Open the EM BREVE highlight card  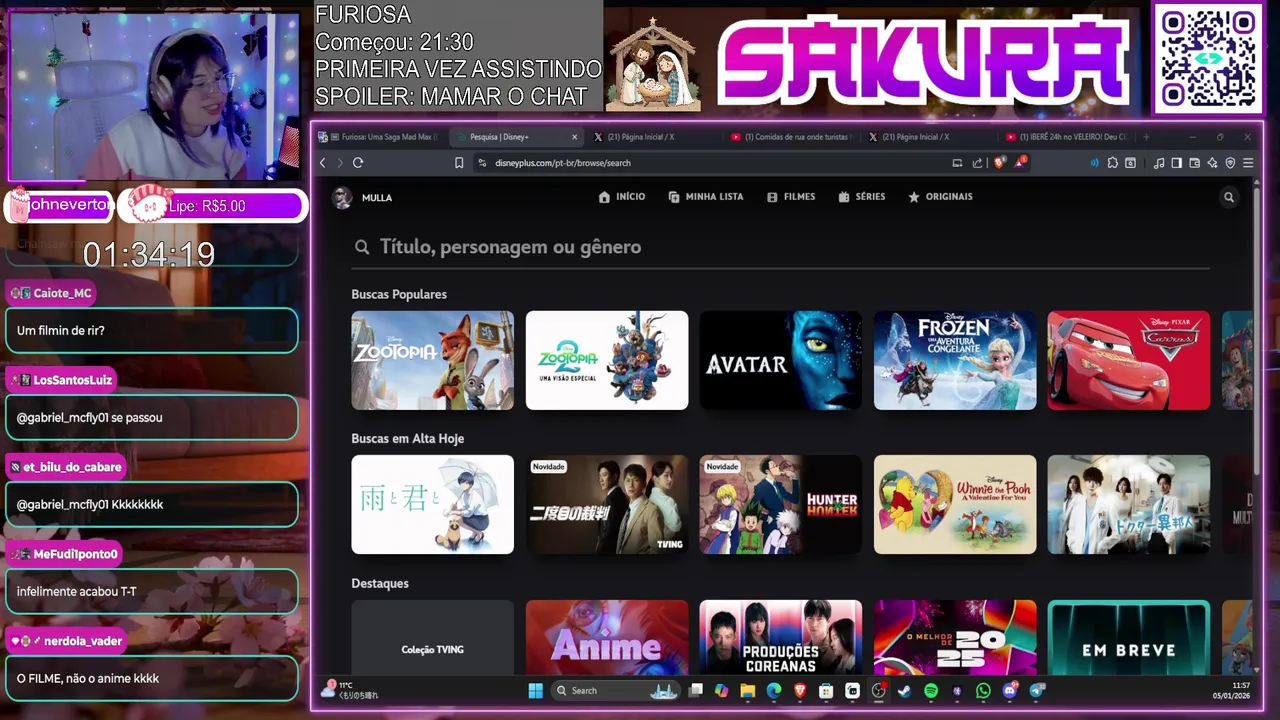(x=1129, y=638)
